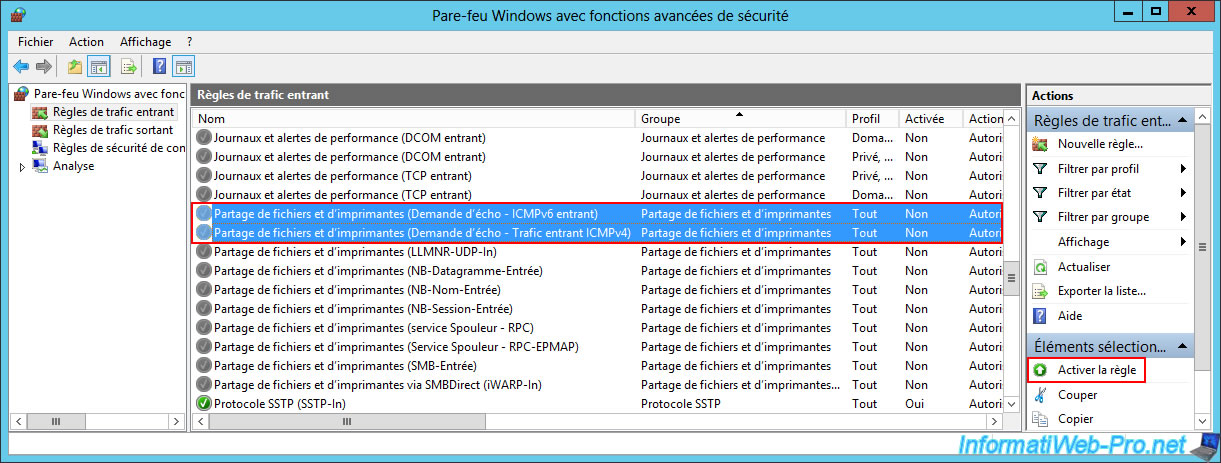Open Filtrer par profil submenu
The height and width of the screenshot is (463, 1221).
(x=1183, y=169)
